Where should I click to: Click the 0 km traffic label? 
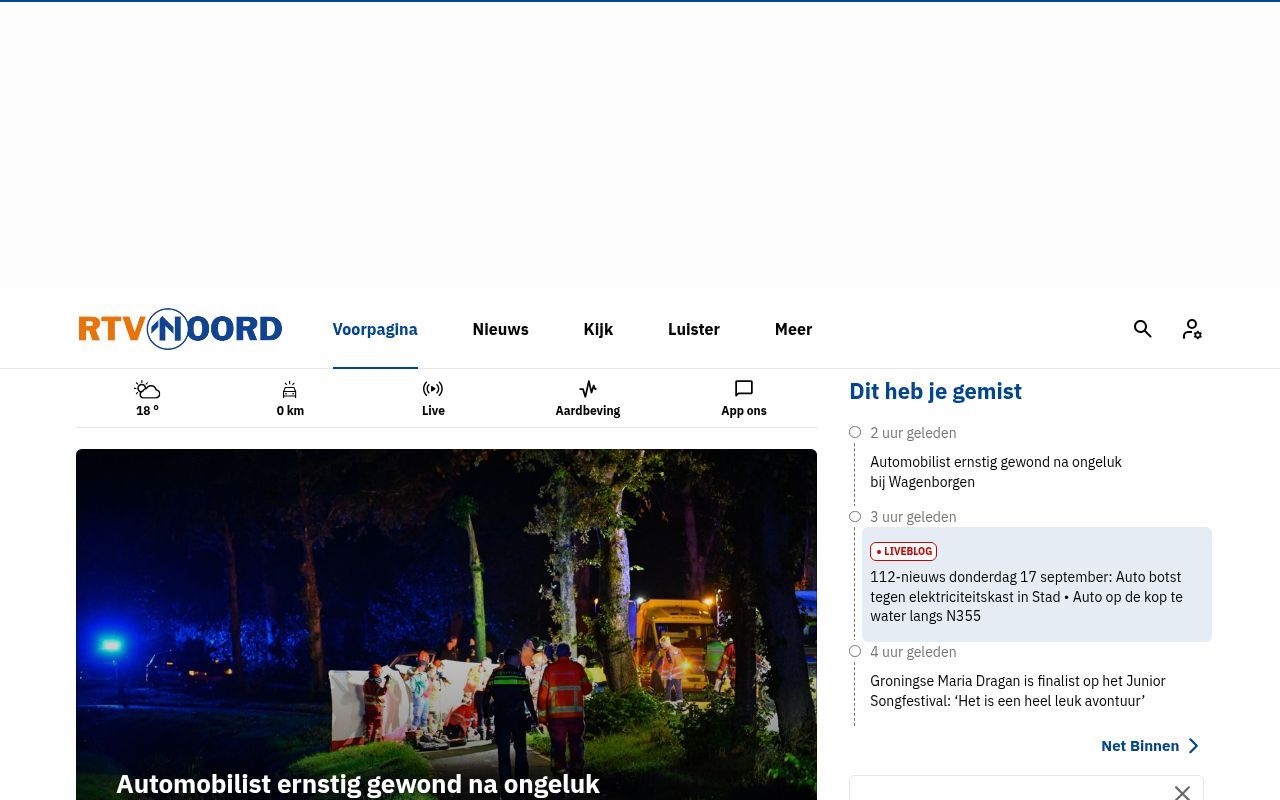(x=290, y=411)
